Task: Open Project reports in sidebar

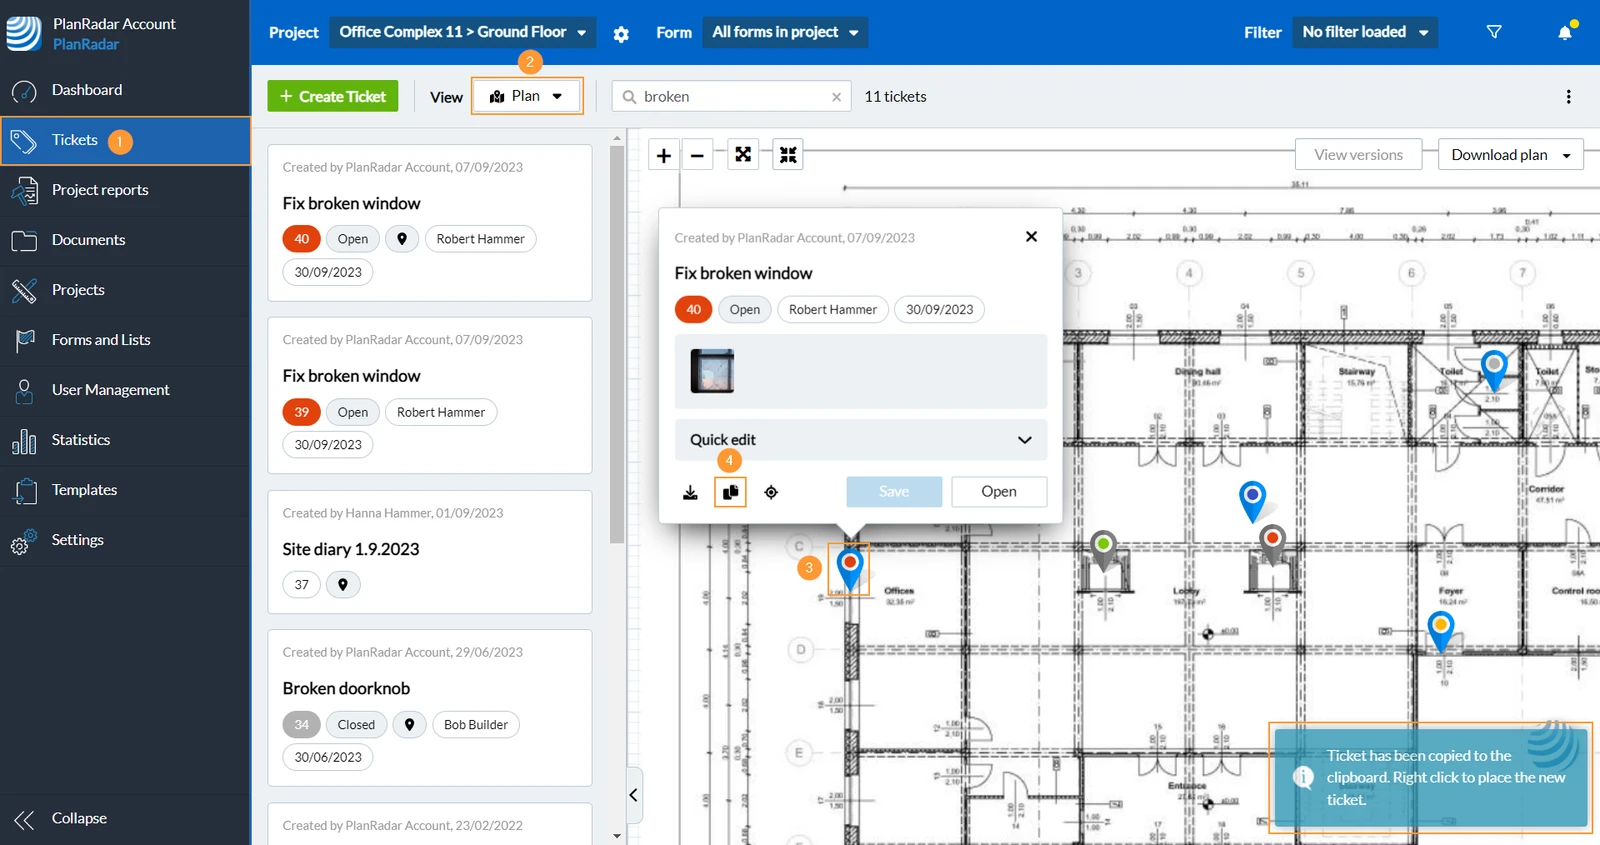Action: point(100,190)
